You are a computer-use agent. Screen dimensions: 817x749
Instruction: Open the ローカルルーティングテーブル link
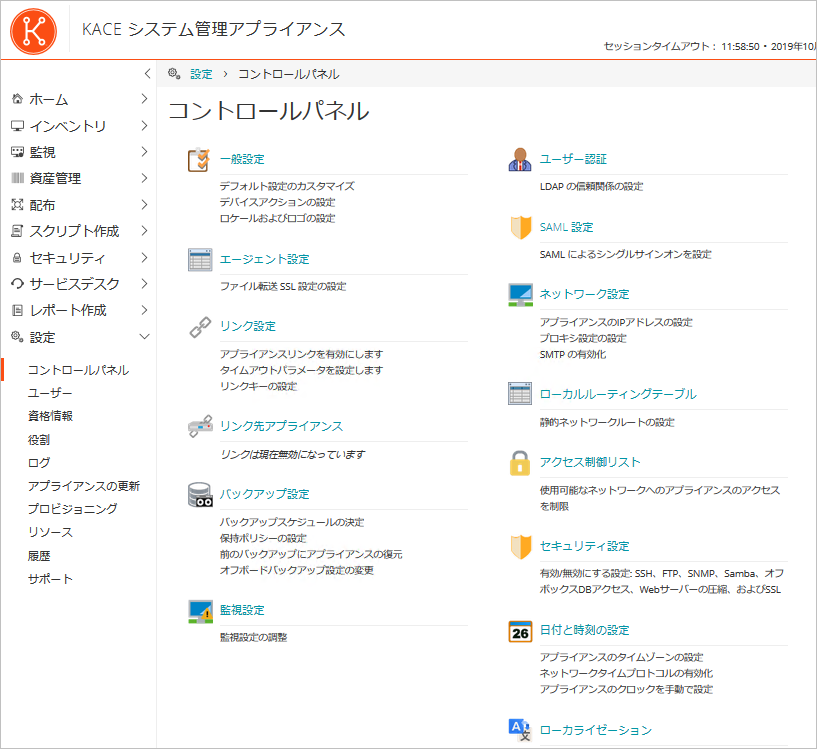pyautogui.click(x=618, y=394)
